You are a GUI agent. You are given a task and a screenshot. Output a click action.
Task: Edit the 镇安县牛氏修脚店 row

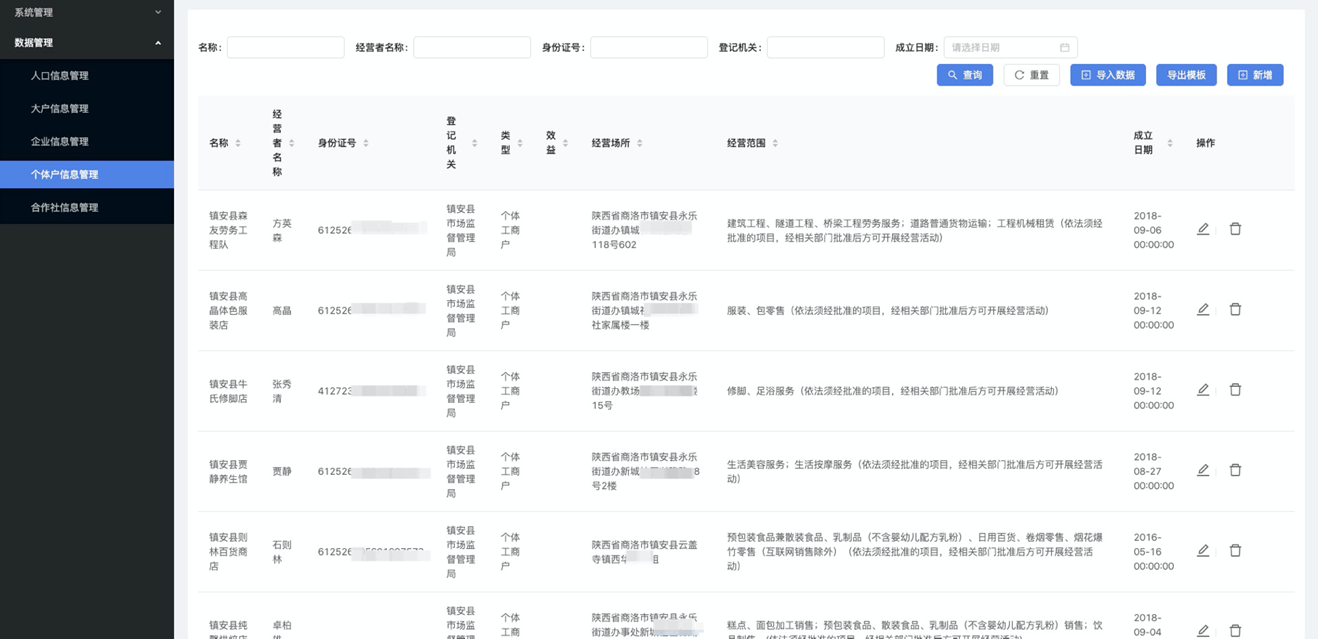coord(1203,390)
